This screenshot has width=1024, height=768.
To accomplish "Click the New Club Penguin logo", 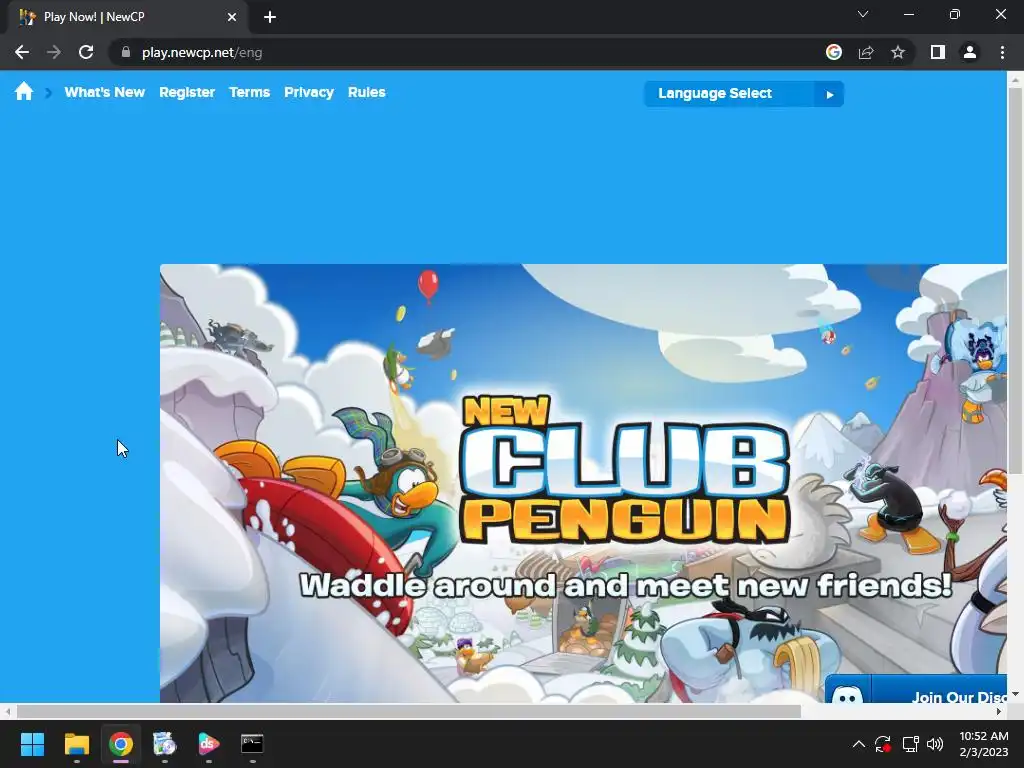I will (625, 470).
